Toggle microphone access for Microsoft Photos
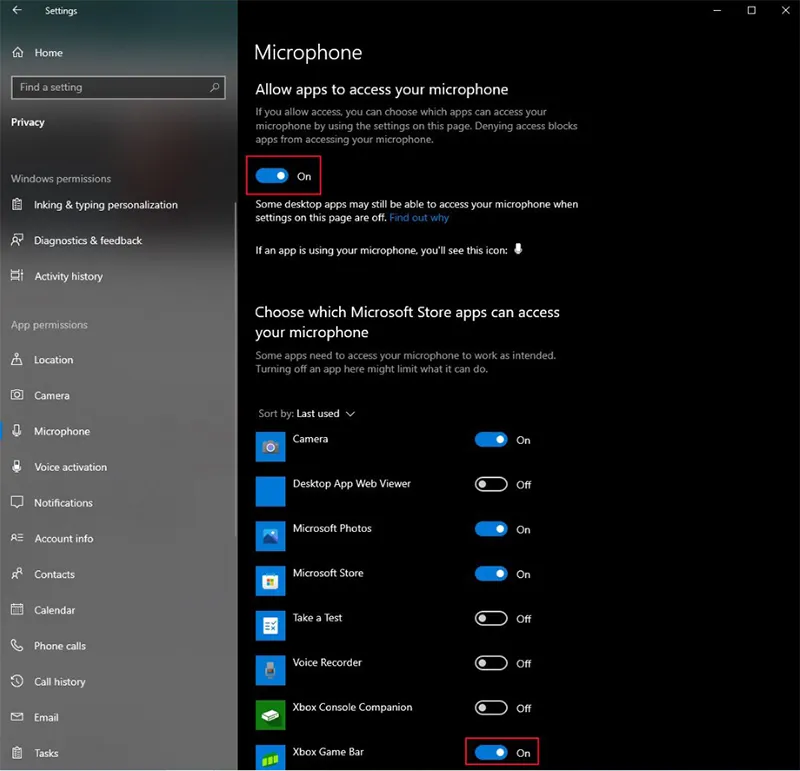This screenshot has width=800, height=771. (x=491, y=529)
